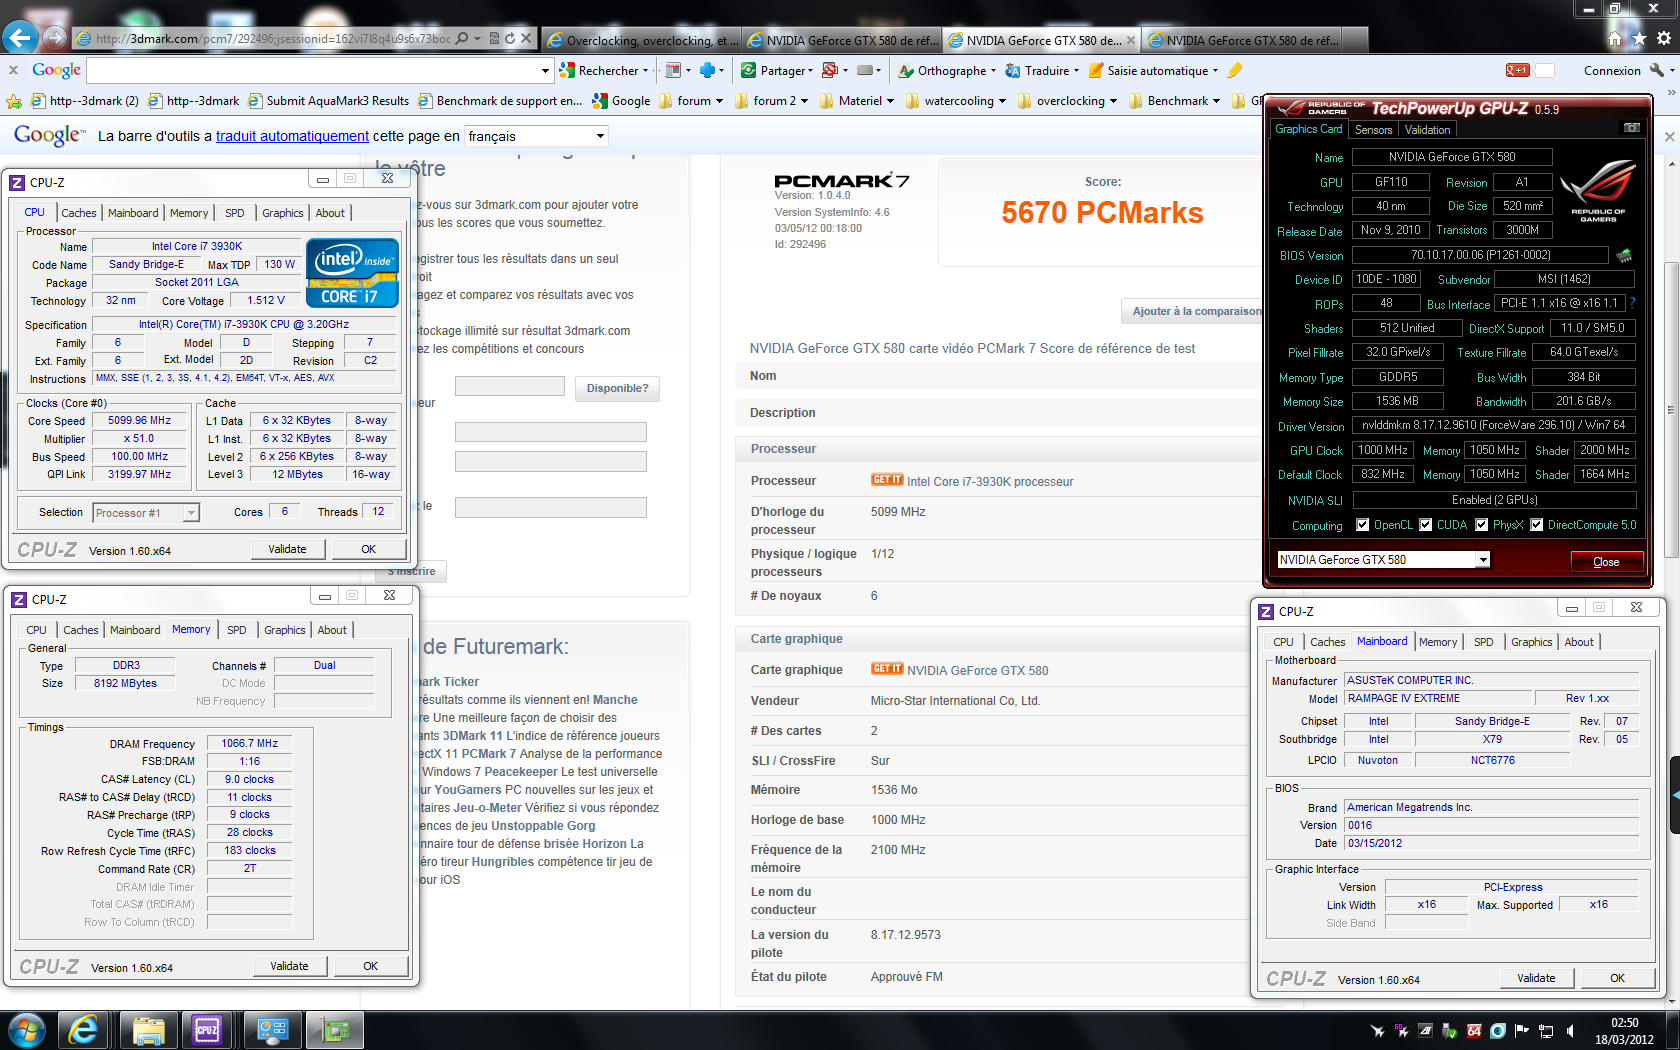Open Windows Explorer folder in the taskbar
This screenshot has width=1680, height=1050.
click(148, 1030)
